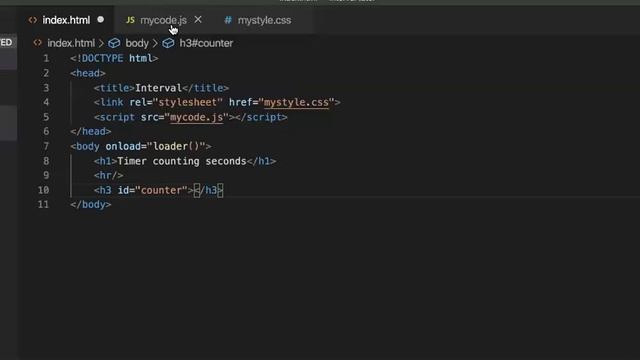
Task: Click the JS file icon on mycode.js tab
Action: 130,20
